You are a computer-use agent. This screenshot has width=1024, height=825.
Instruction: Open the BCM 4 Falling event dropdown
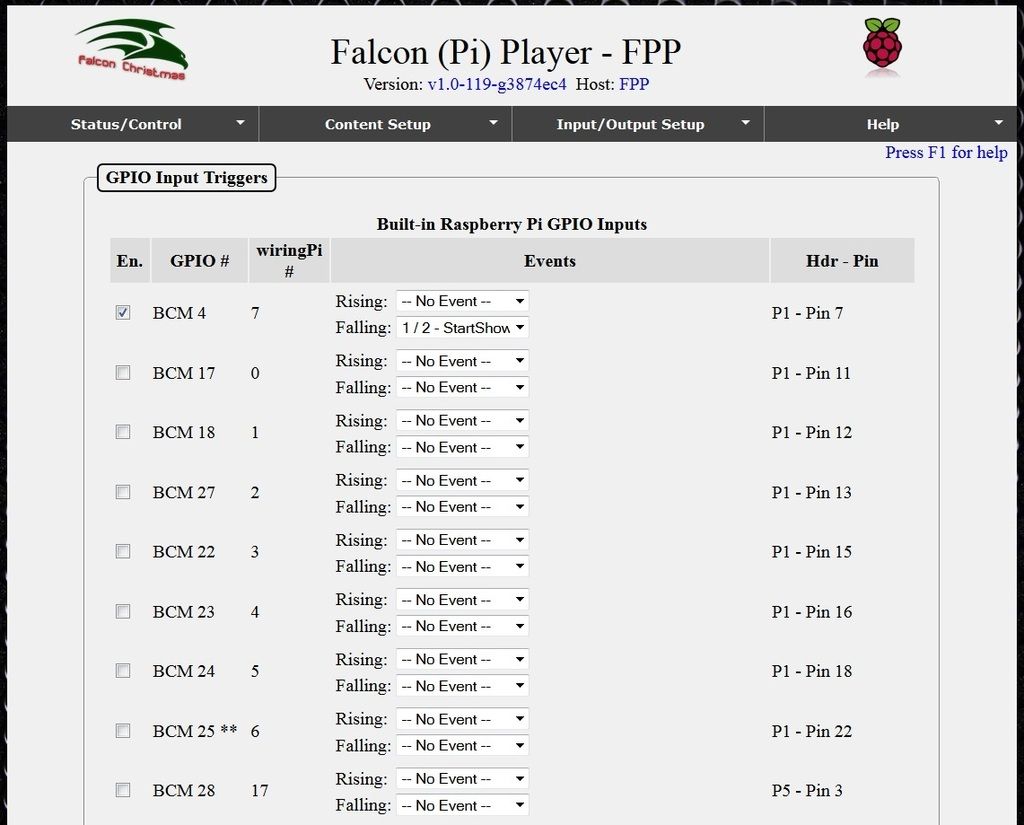pos(462,328)
